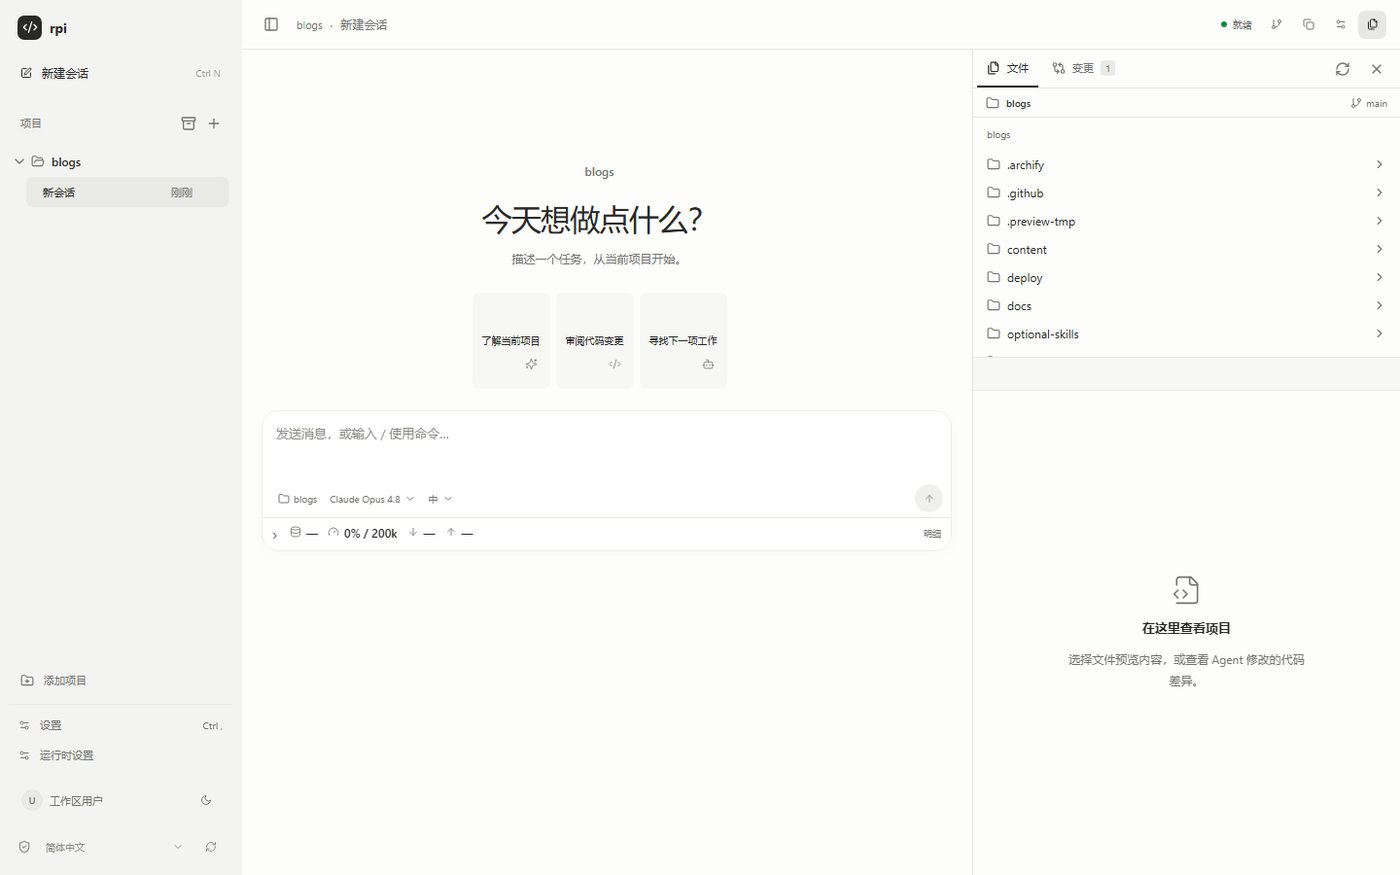Viewport: 1400px width, 875px height.
Task: Open the 中 effort level dropdown
Action: click(x=440, y=499)
